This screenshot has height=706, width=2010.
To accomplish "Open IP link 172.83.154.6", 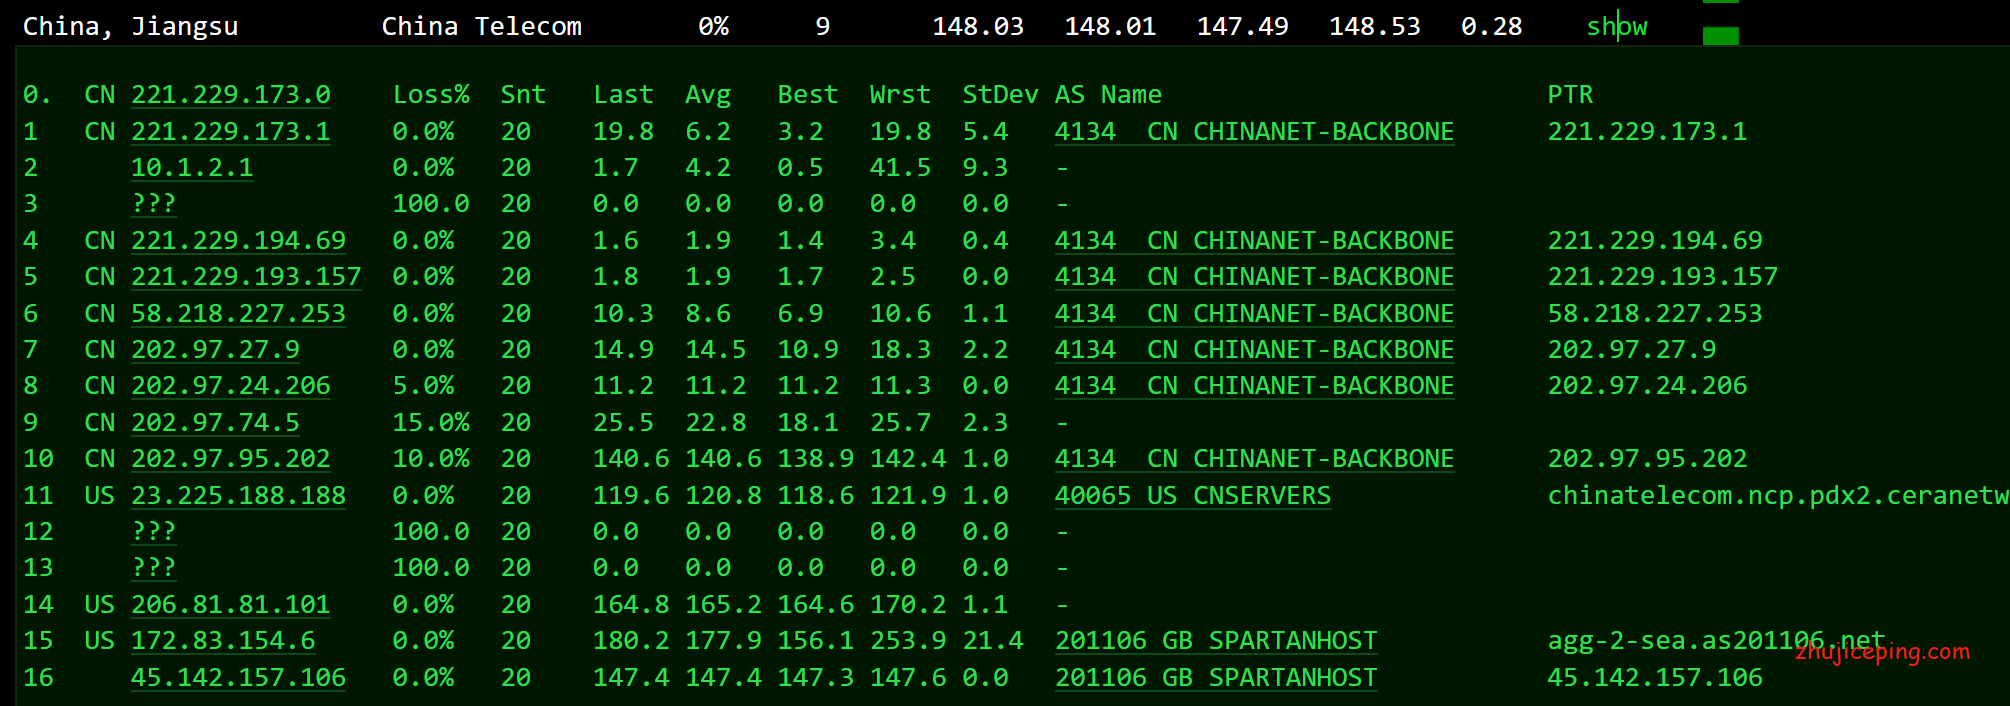I will tap(224, 641).
